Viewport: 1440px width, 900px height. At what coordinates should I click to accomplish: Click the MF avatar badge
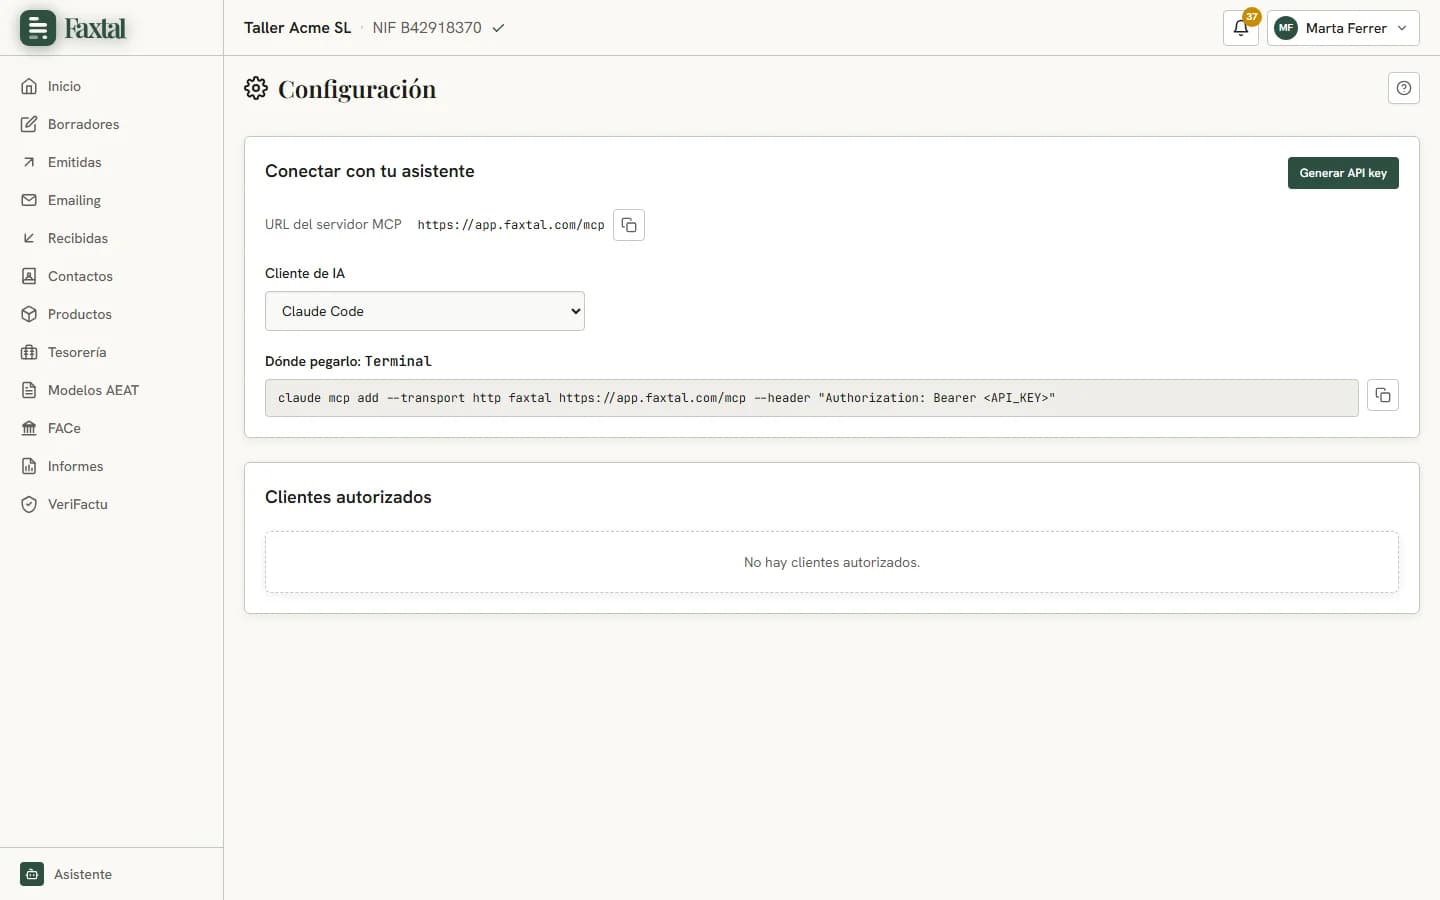(x=1286, y=28)
